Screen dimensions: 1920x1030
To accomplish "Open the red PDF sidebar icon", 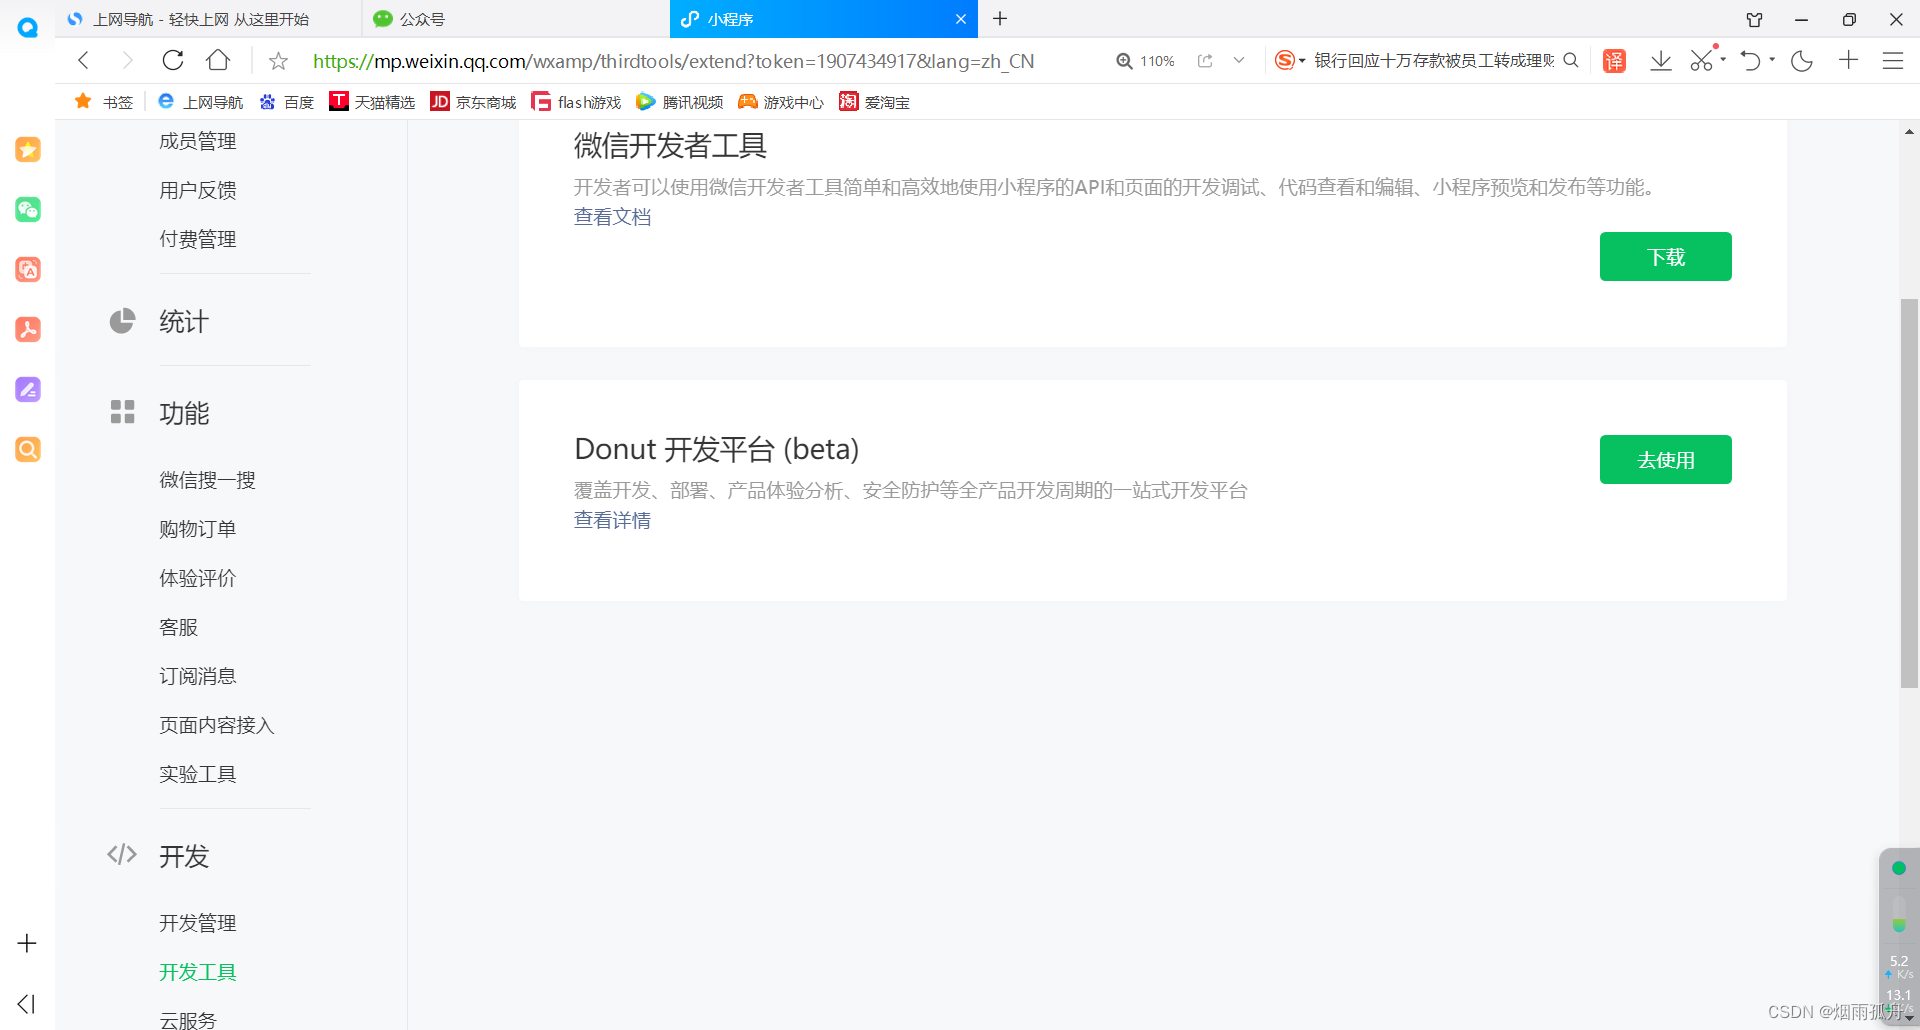I will 28,330.
